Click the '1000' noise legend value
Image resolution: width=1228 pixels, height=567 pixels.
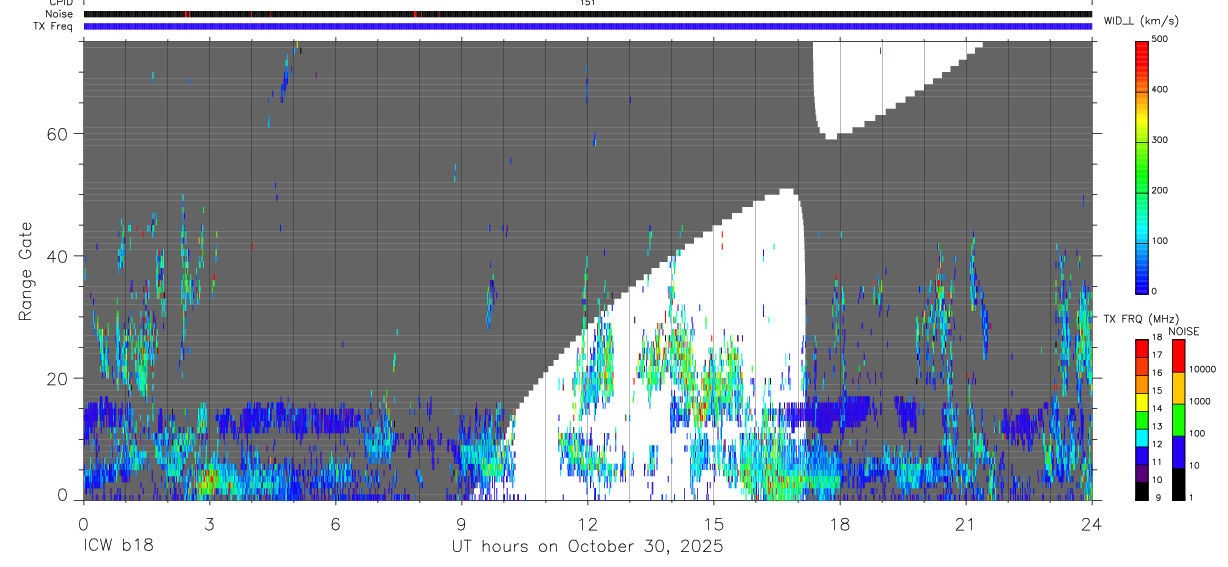pyautogui.click(x=1199, y=401)
